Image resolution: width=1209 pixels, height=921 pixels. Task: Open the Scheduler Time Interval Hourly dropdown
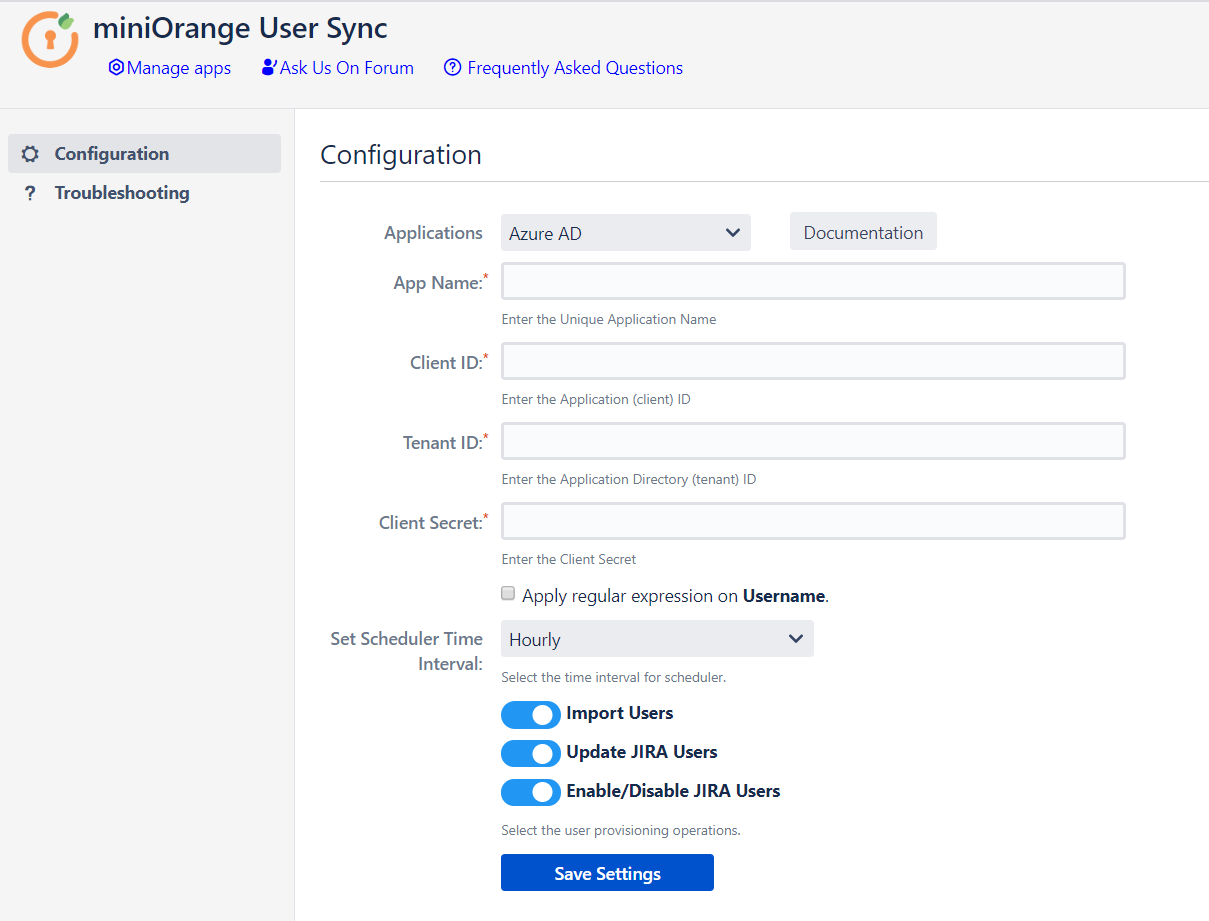coord(657,639)
